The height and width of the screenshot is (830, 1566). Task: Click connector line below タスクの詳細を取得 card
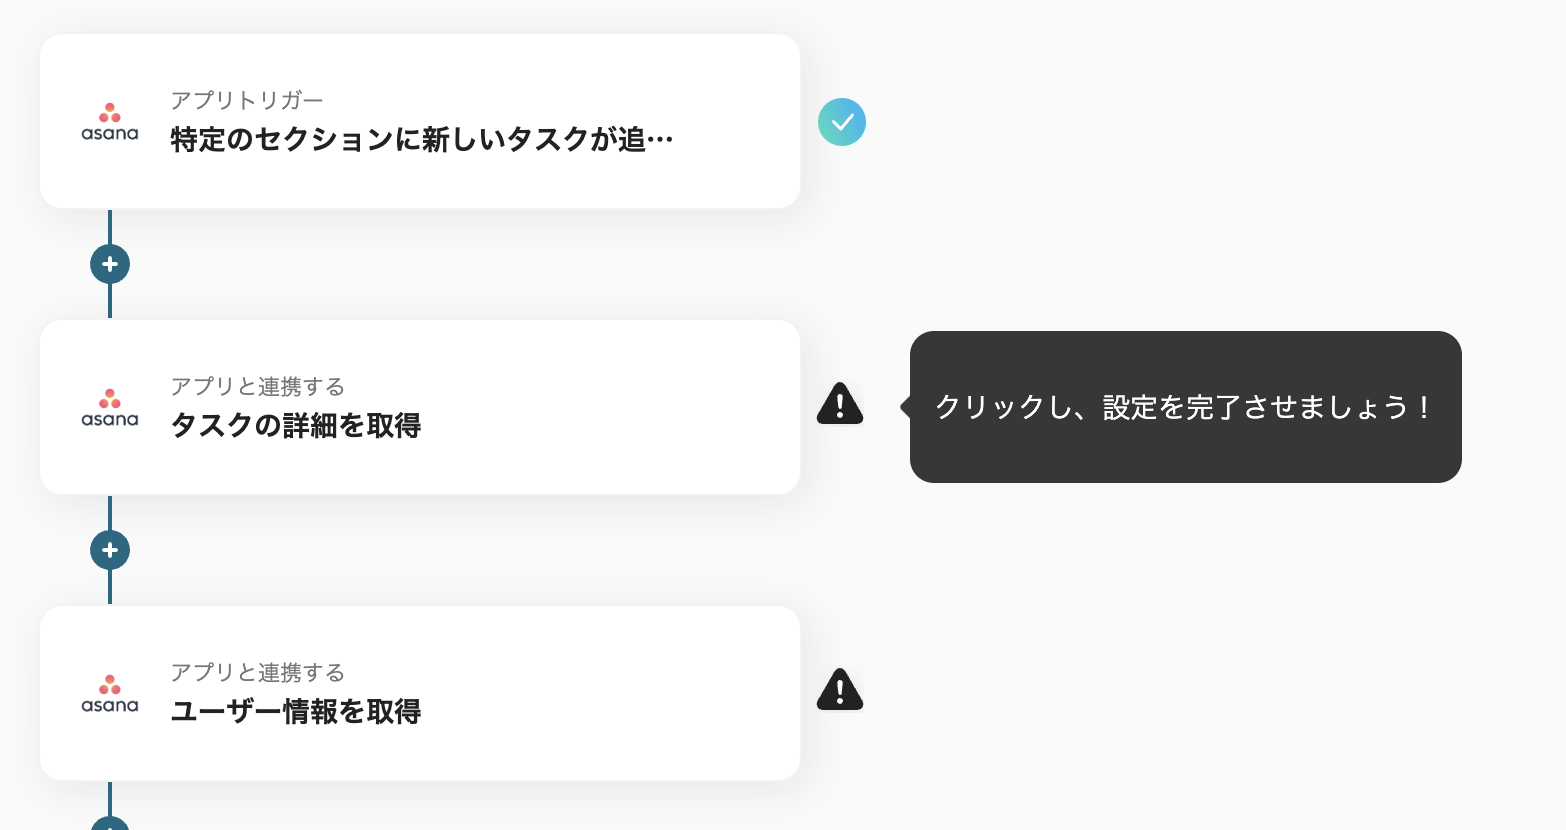pos(110,512)
